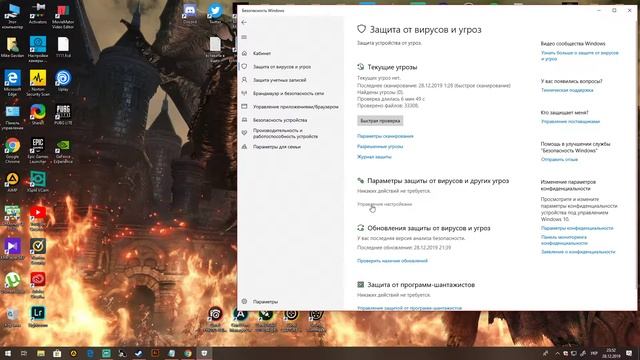Open the red YouTube-style desktop shortcut
The height and width of the screenshot is (360, 640).
pos(38,218)
